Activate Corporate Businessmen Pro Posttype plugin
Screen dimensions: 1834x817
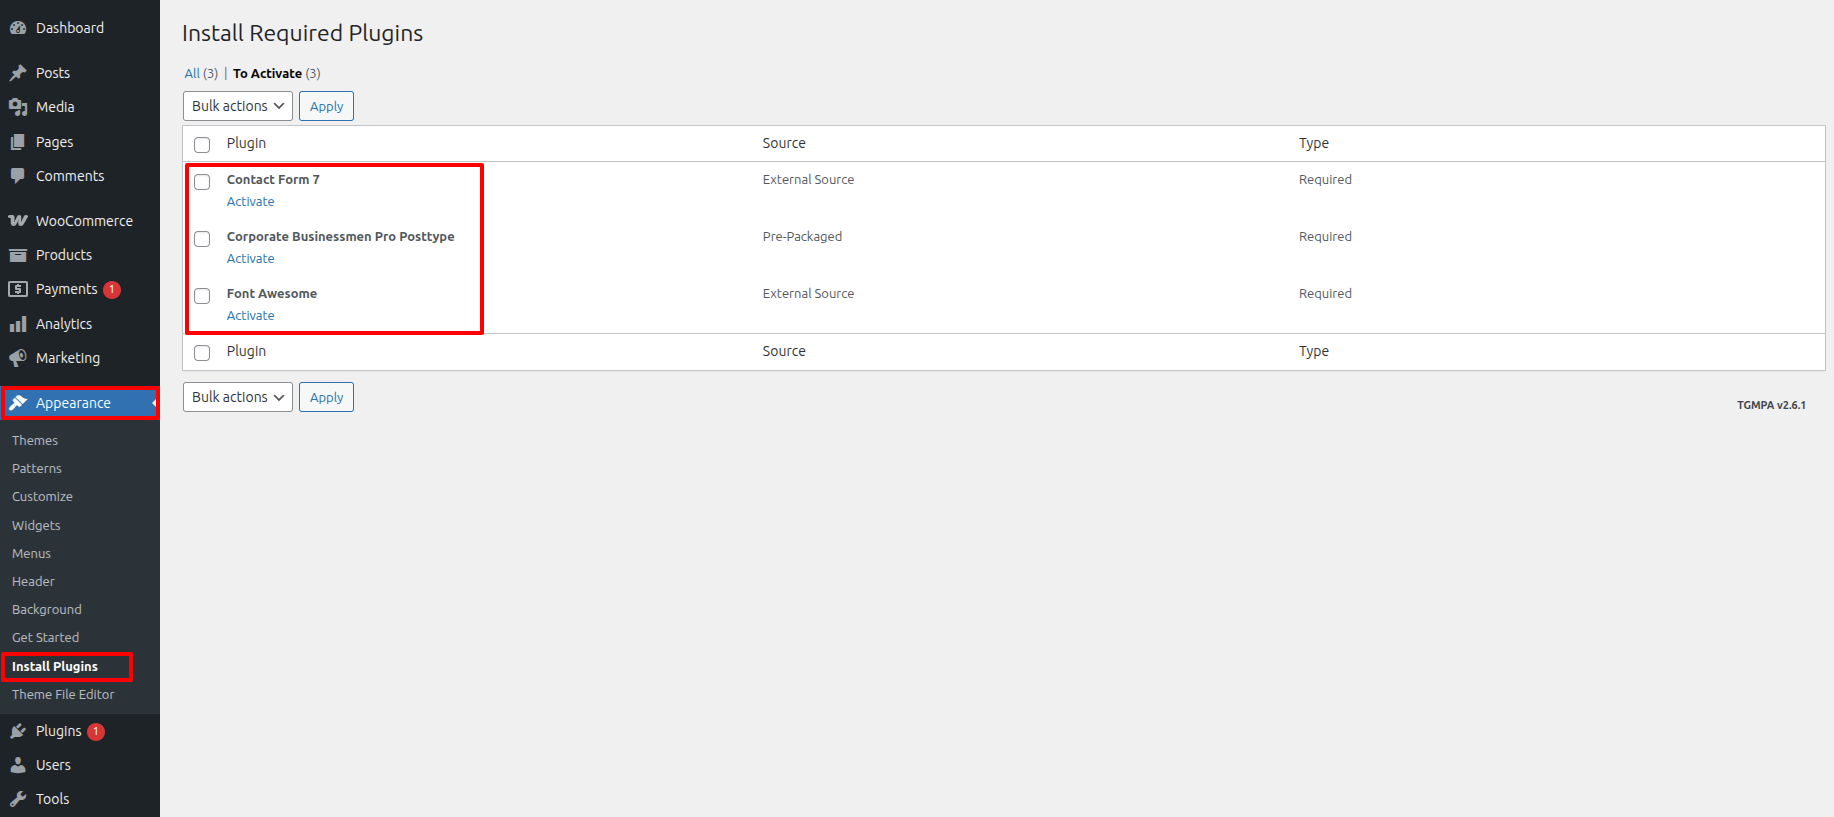coord(250,259)
